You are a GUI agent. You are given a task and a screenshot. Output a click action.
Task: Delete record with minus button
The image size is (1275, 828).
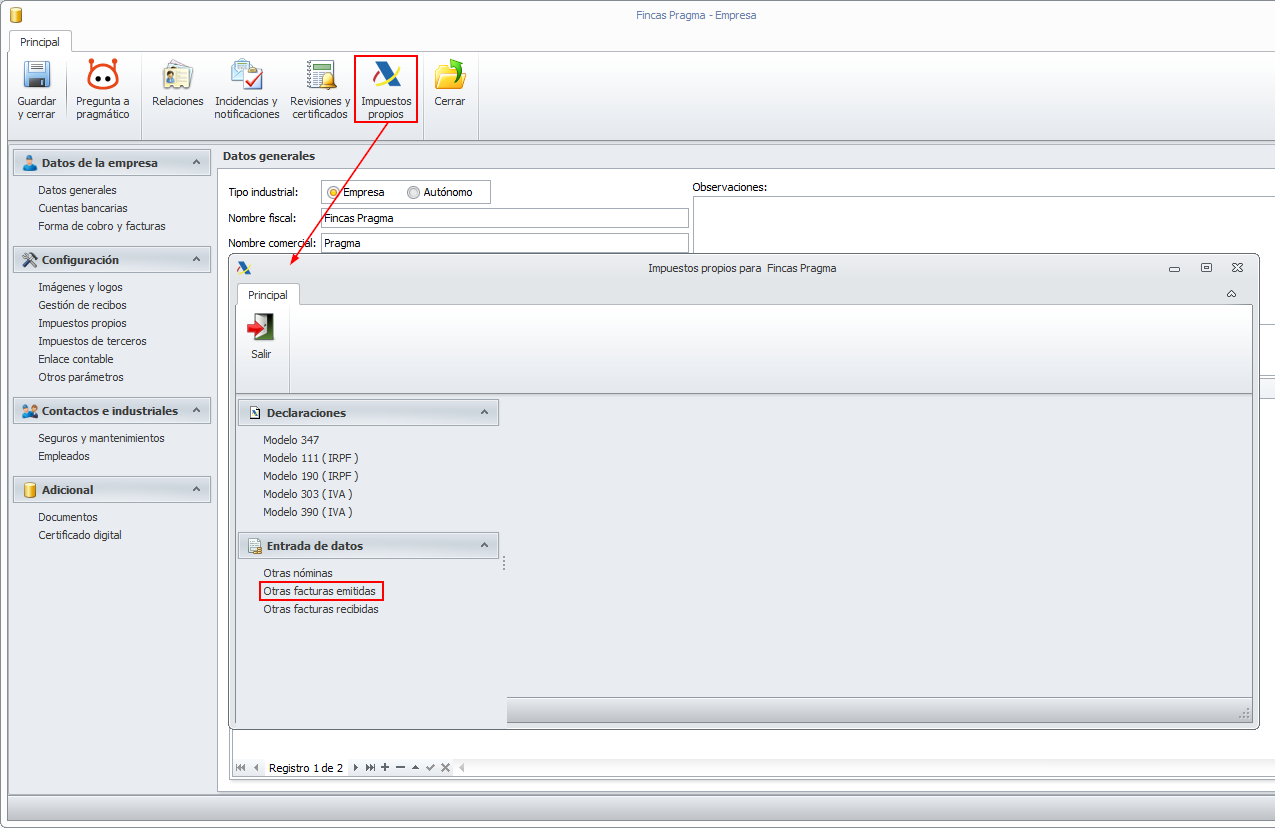pos(400,768)
